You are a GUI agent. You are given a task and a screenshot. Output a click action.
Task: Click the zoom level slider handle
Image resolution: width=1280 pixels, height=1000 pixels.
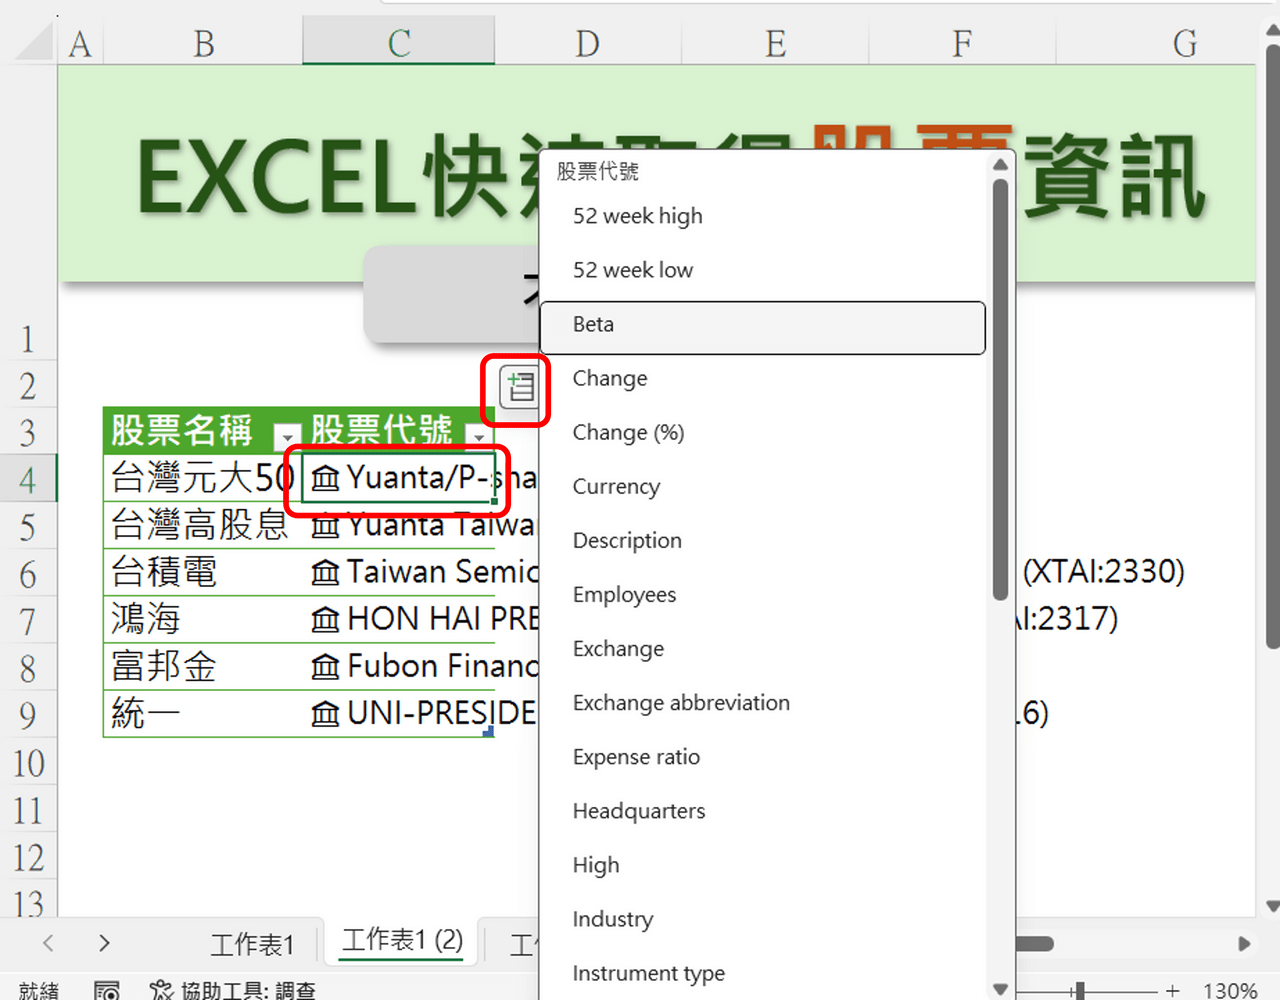click(x=1079, y=990)
